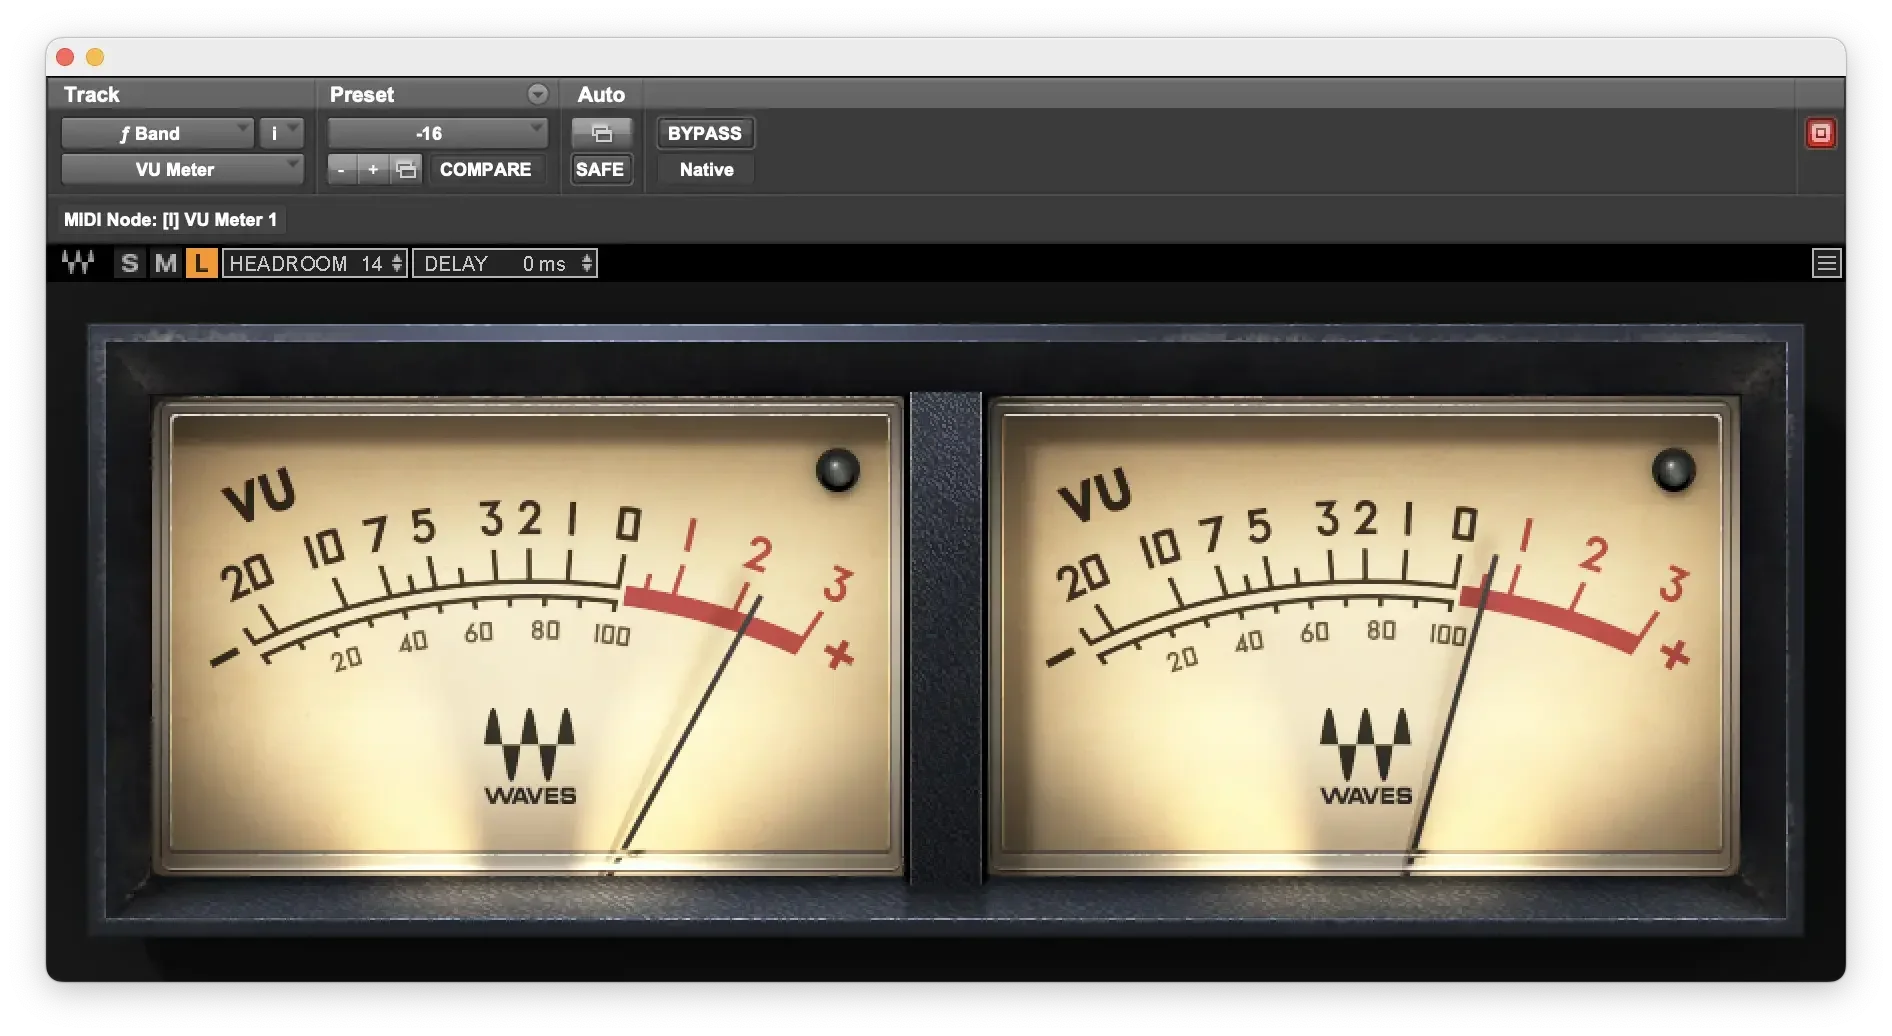Image resolution: width=1892 pixels, height=1036 pixels.
Task: Click the right VU meter overload LED
Action: tap(1673, 469)
